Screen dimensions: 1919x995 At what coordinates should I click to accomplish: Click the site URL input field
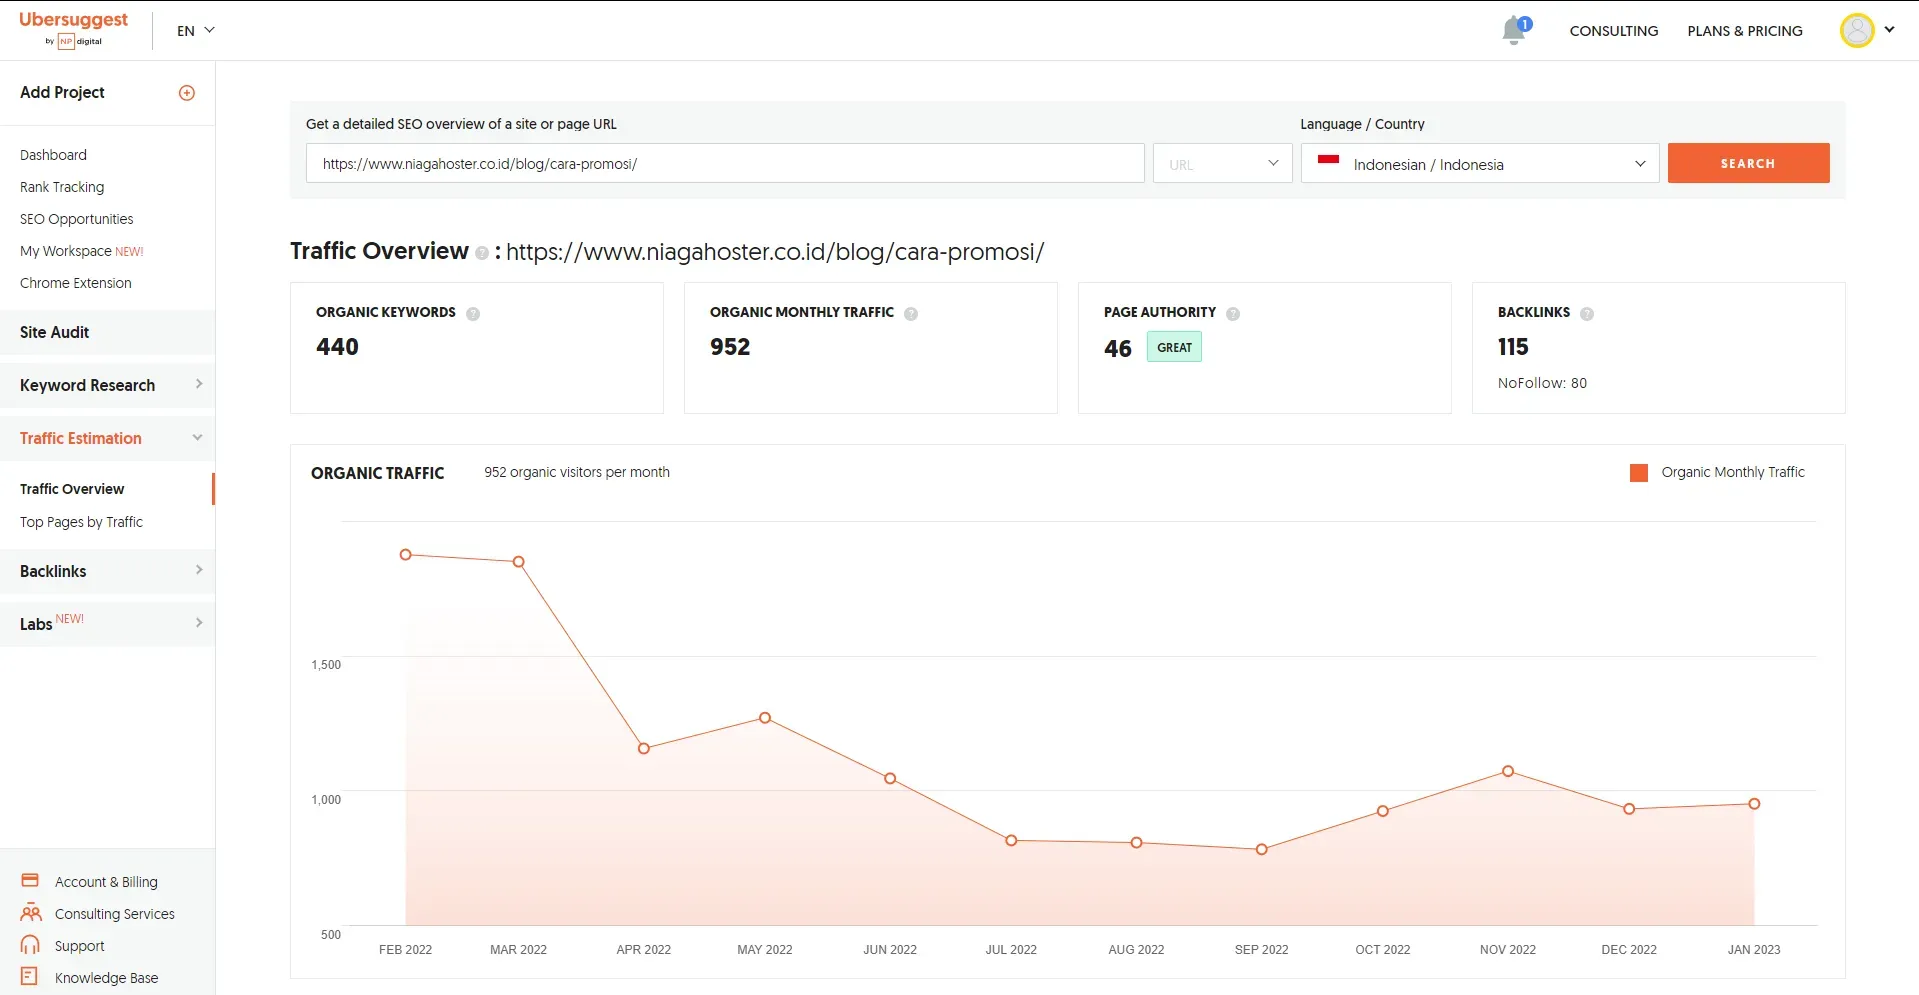pos(724,164)
